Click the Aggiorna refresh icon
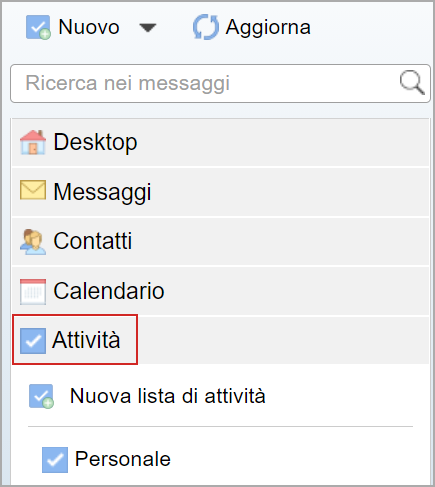This screenshot has height=487, width=435. [x=206, y=27]
